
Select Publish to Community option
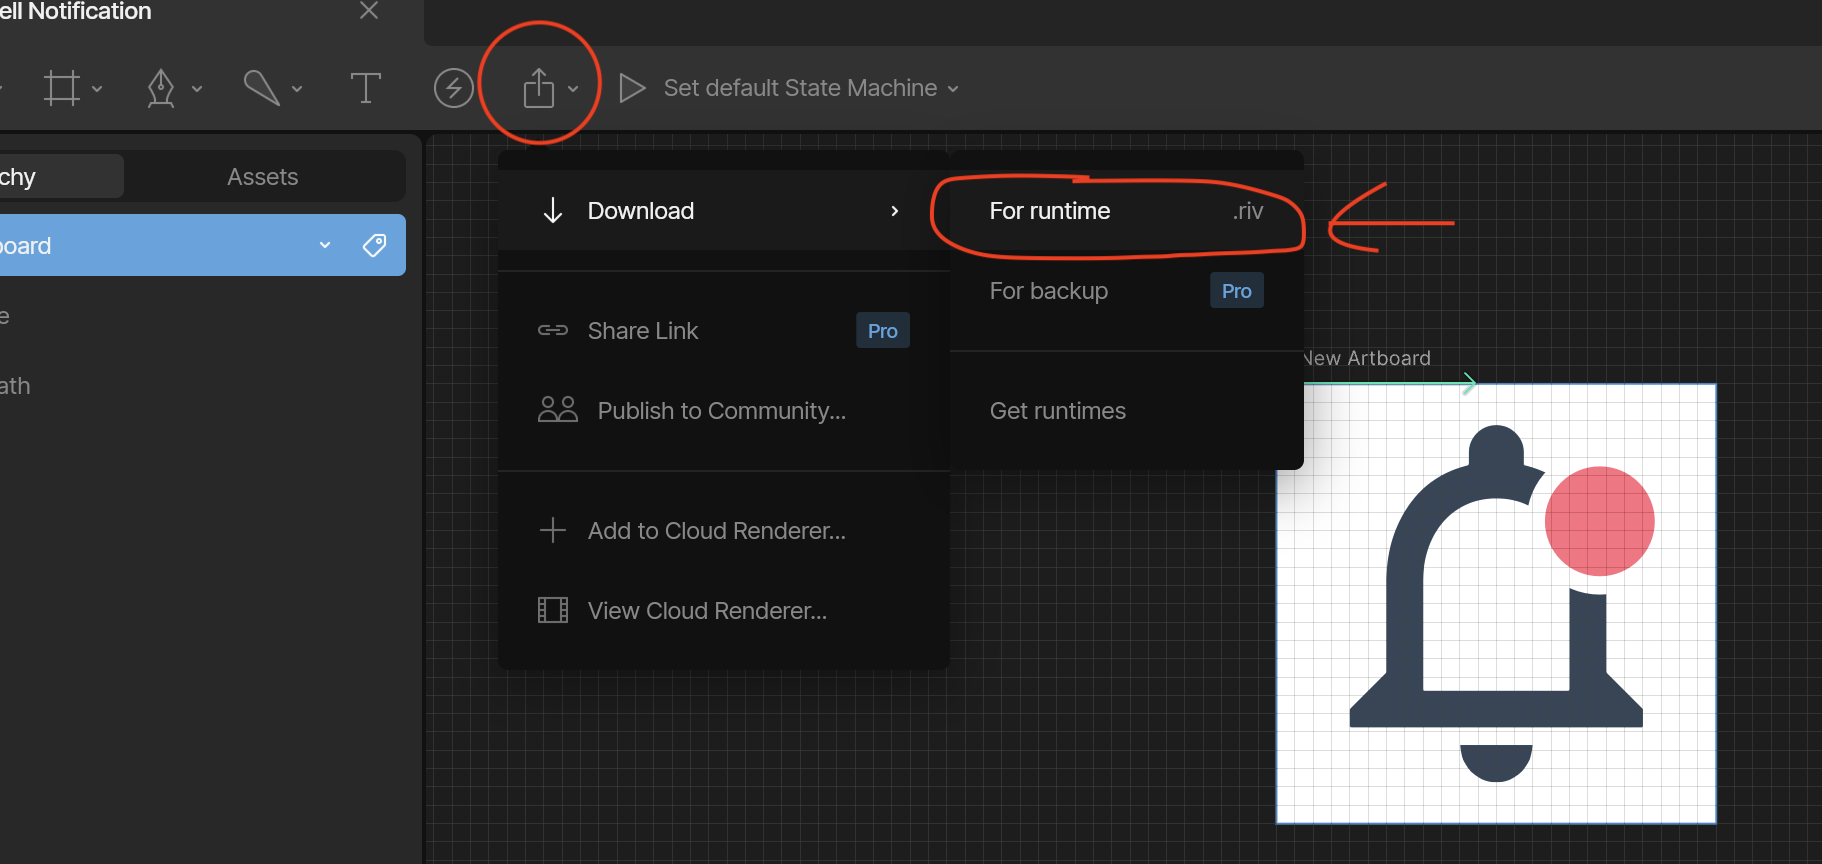pos(724,411)
